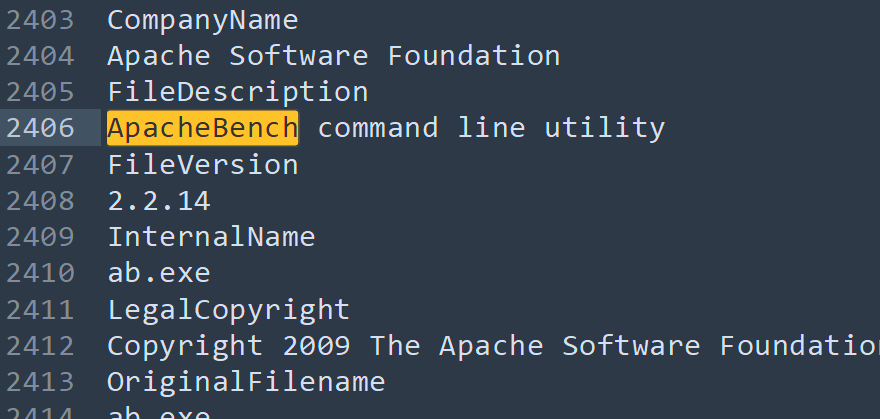Click the InternalName line
880x419 pixels.
(211, 237)
